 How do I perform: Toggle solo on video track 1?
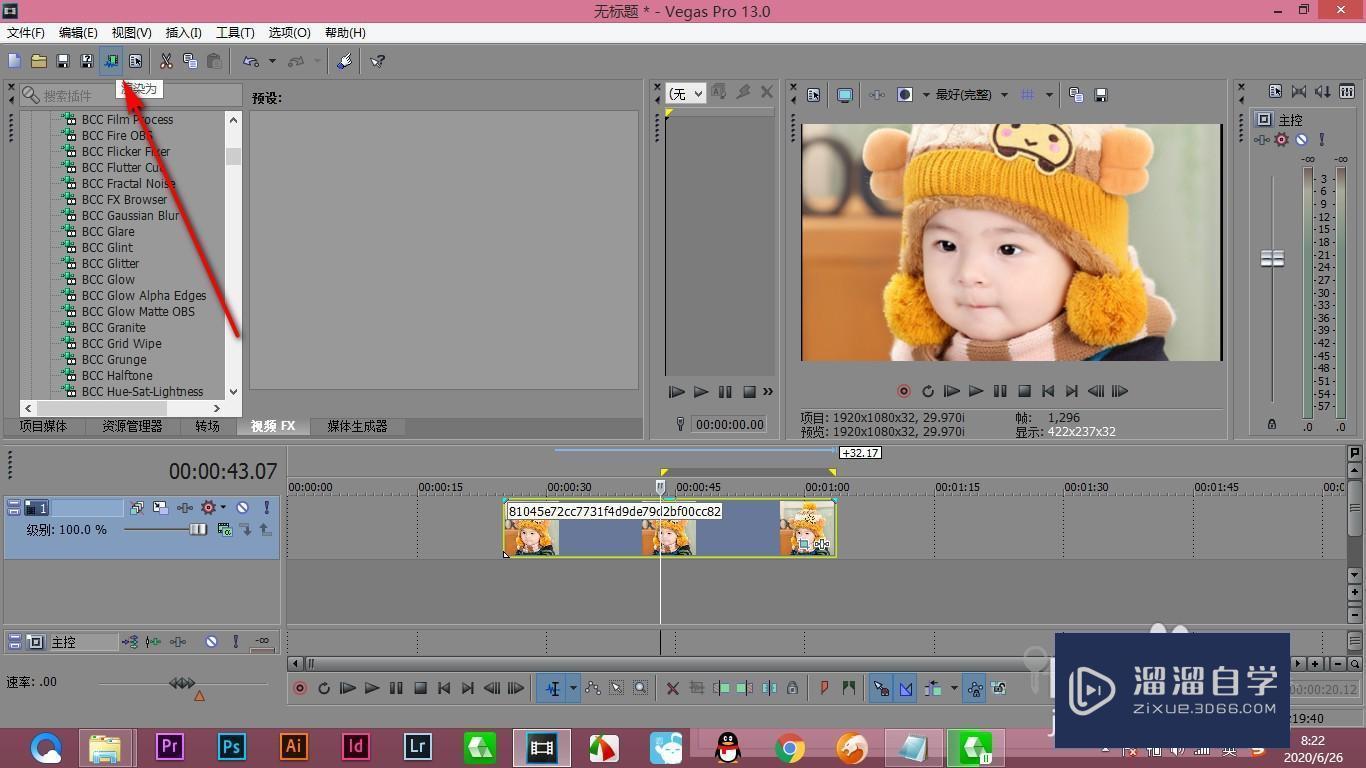coord(266,508)
